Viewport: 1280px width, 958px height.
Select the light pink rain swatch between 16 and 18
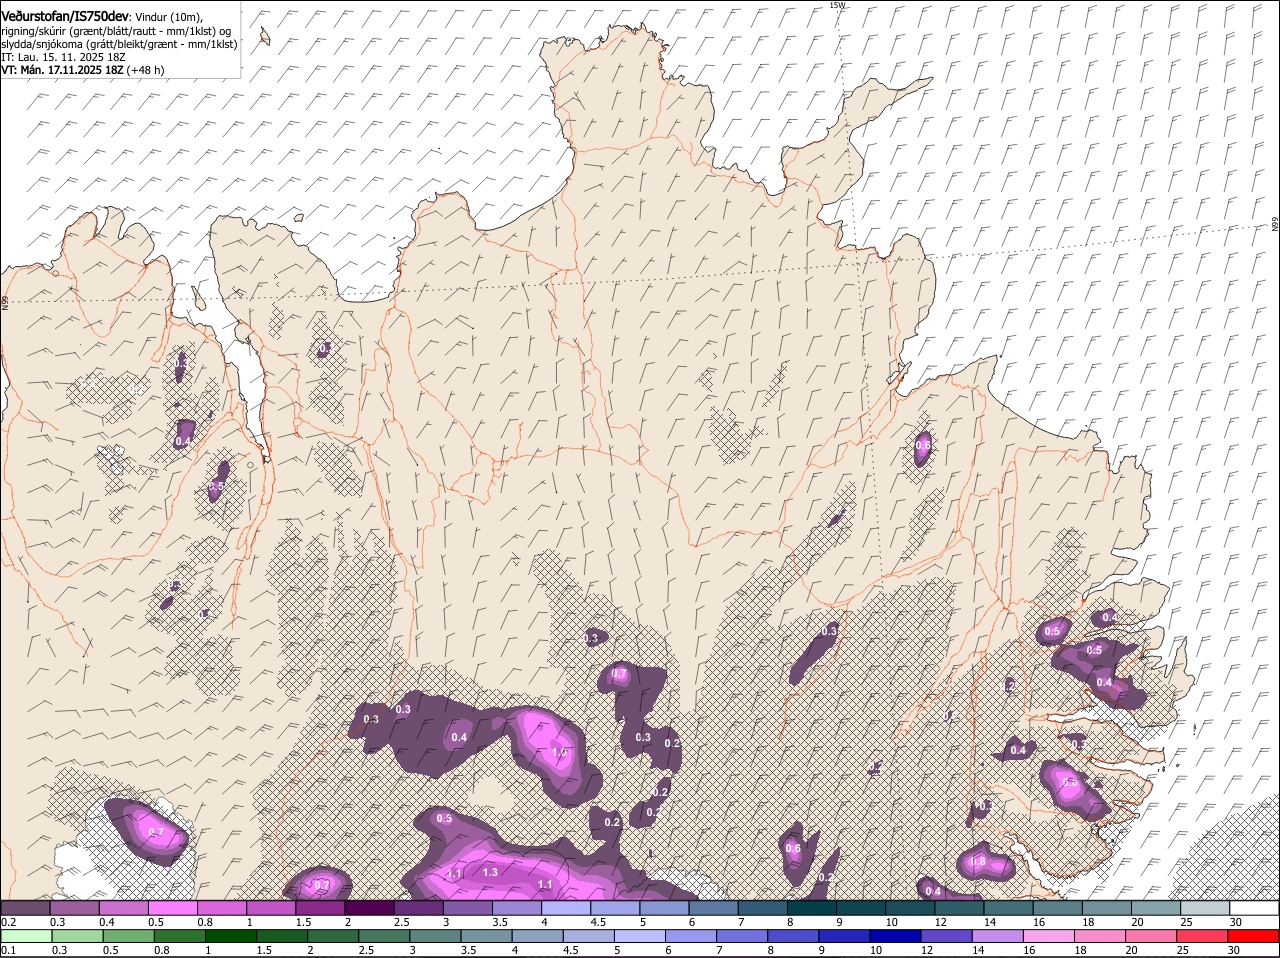1048,936
